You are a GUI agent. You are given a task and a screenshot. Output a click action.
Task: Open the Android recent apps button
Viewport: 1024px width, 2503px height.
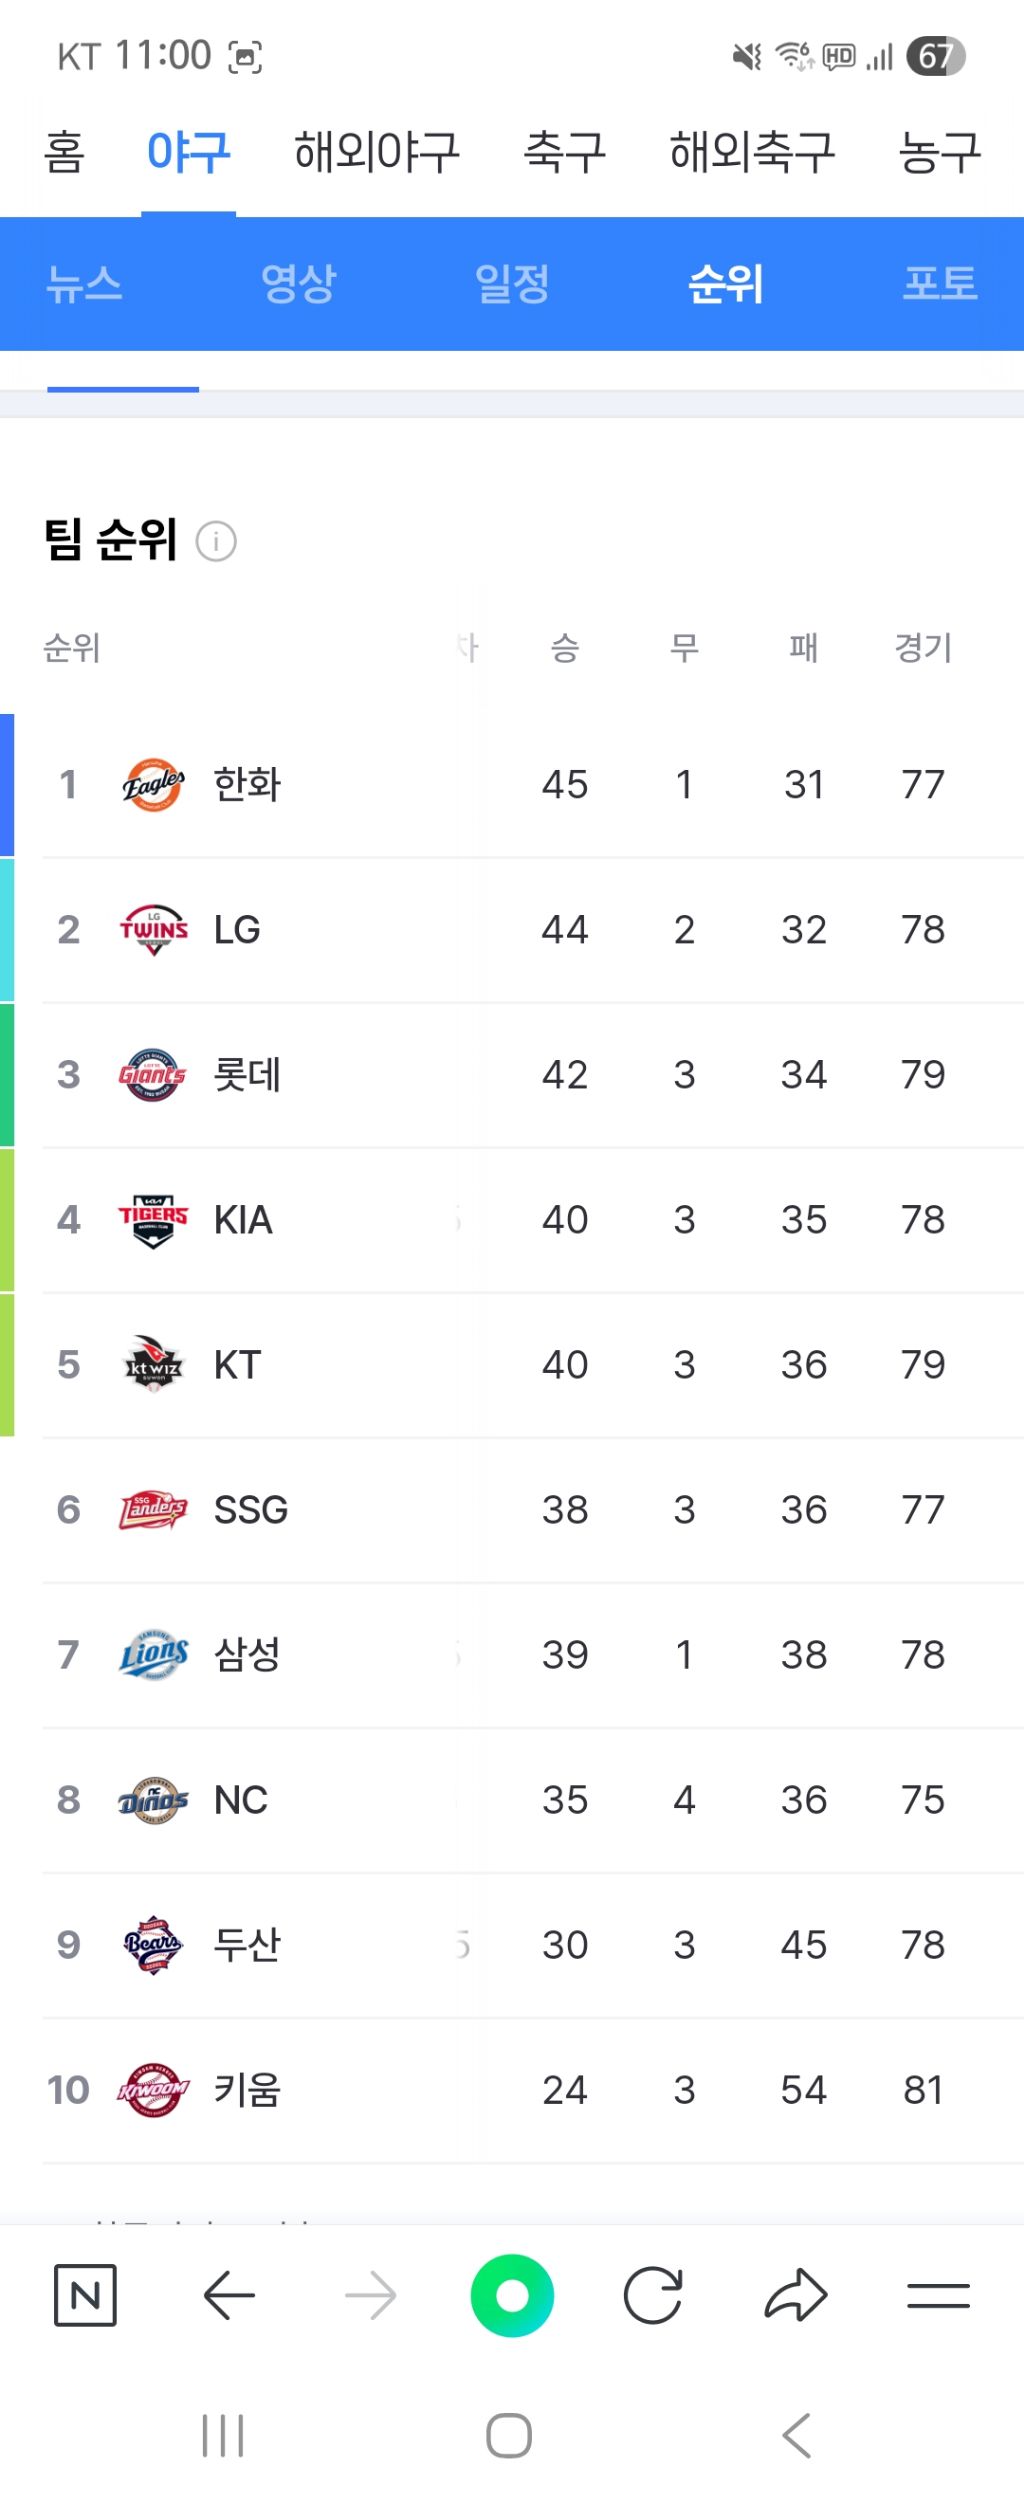223,2435
